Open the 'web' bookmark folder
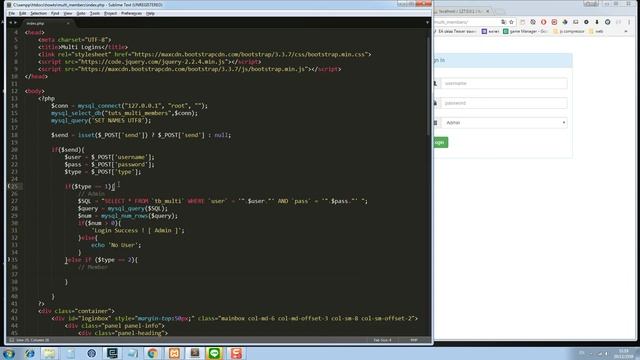This screenshot has height=360, width=640. click(596, 31)
